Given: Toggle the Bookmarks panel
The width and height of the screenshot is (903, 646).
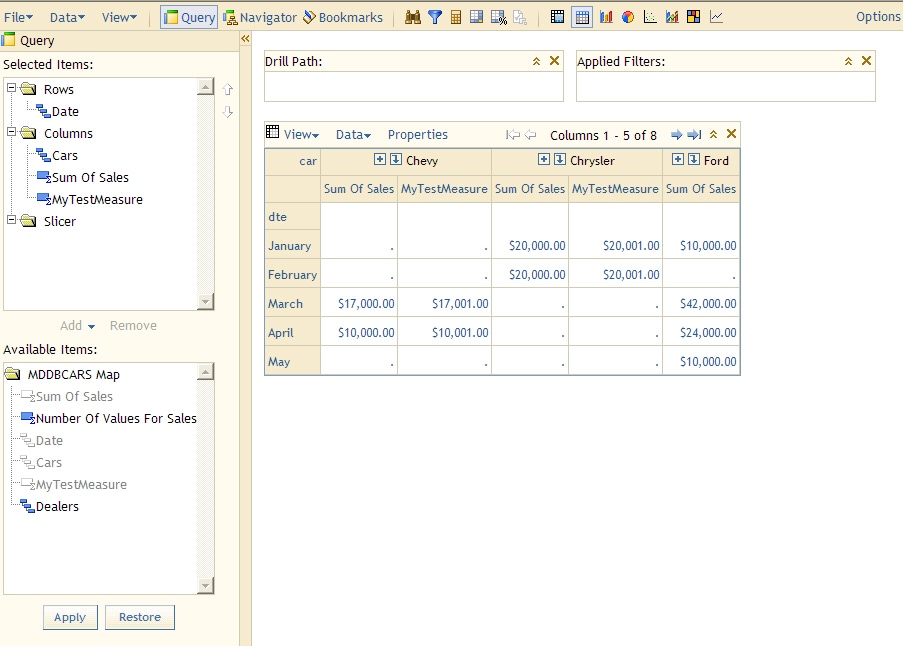Looking at the screenshot, I should point(344,17).
